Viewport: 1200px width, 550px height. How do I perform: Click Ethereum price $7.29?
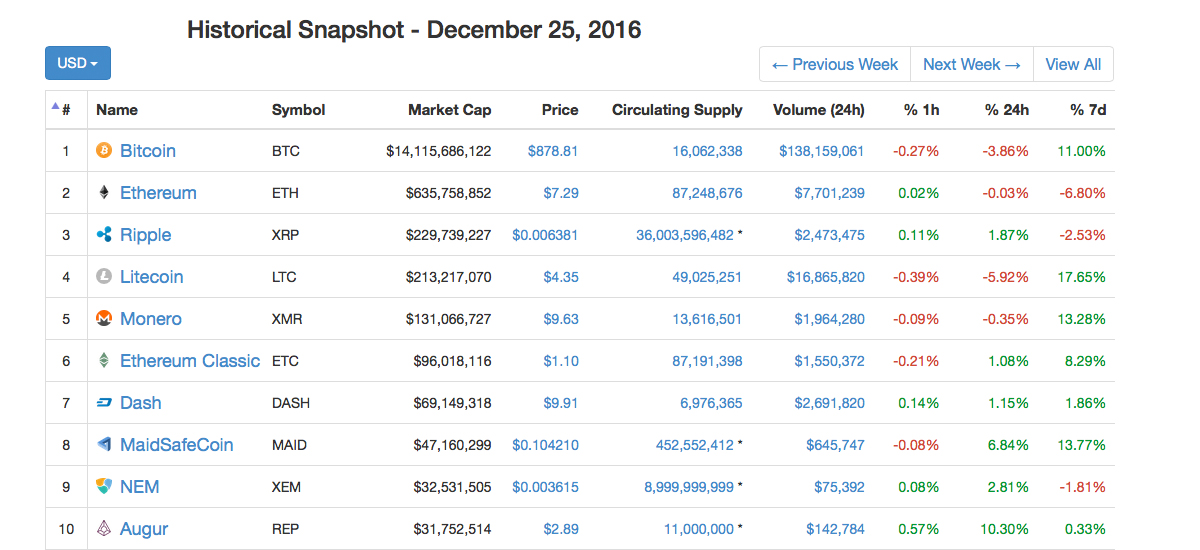pos(560,193)
